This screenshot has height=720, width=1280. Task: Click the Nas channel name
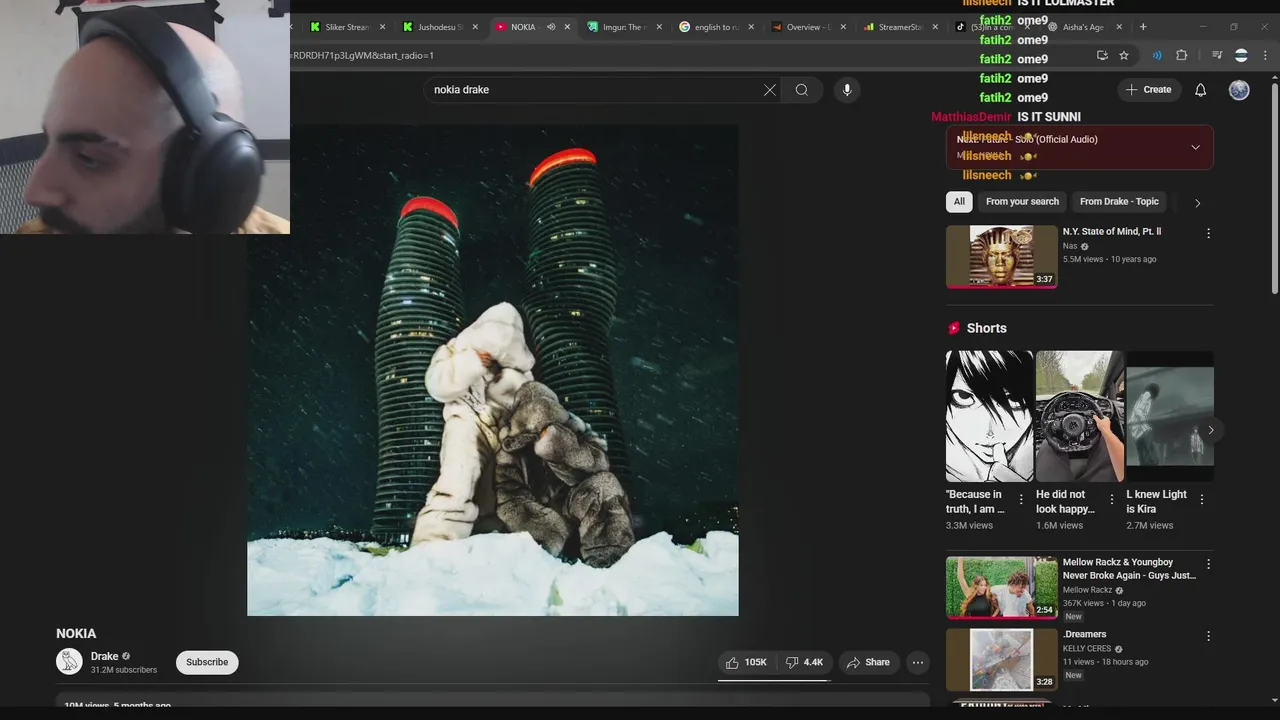pos(1070,246)
